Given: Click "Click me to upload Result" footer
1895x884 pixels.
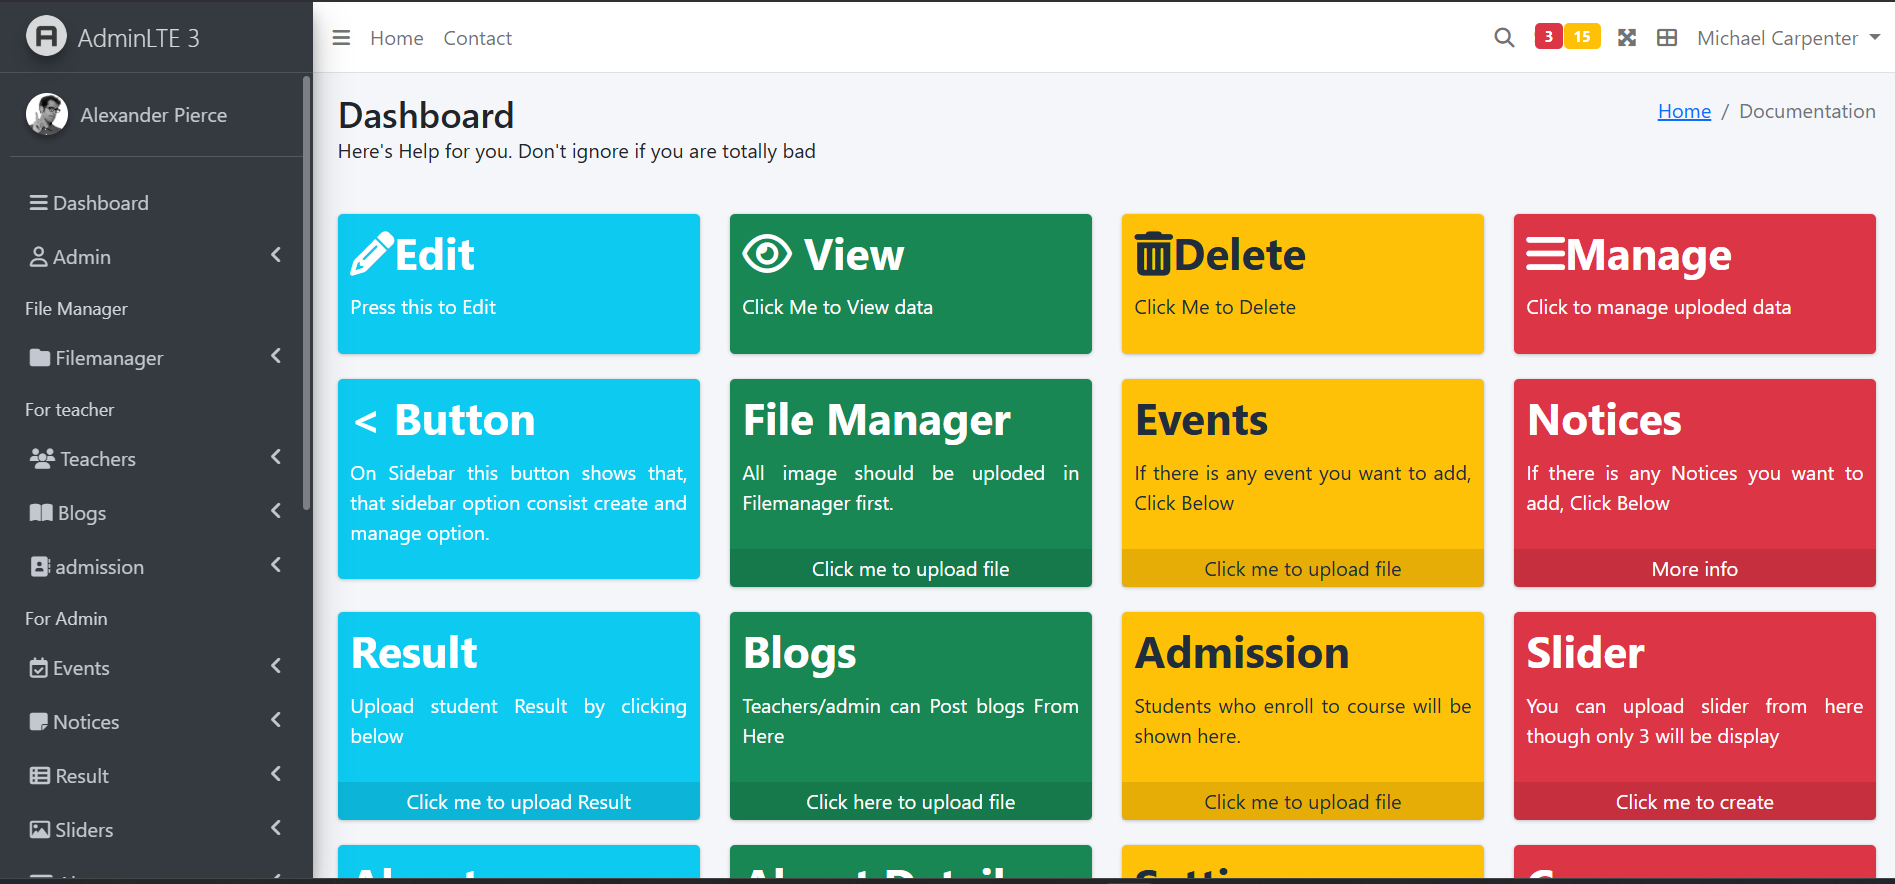Looking at the screenshot, I should click(518, 802).
